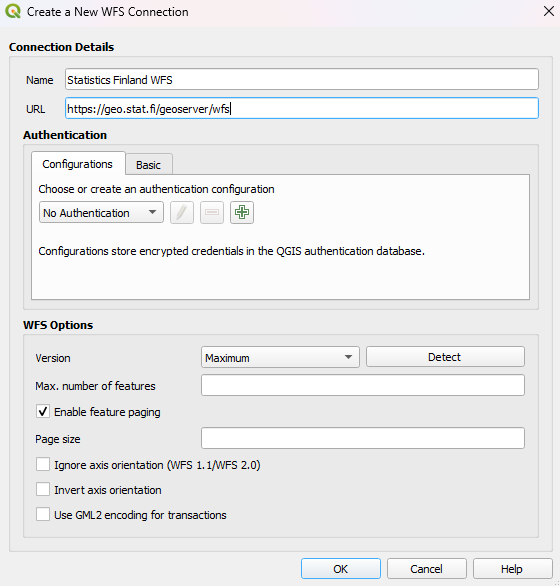Click the 'Authentication' heading
Screen dimensions: 560x586
coord(65,135)
